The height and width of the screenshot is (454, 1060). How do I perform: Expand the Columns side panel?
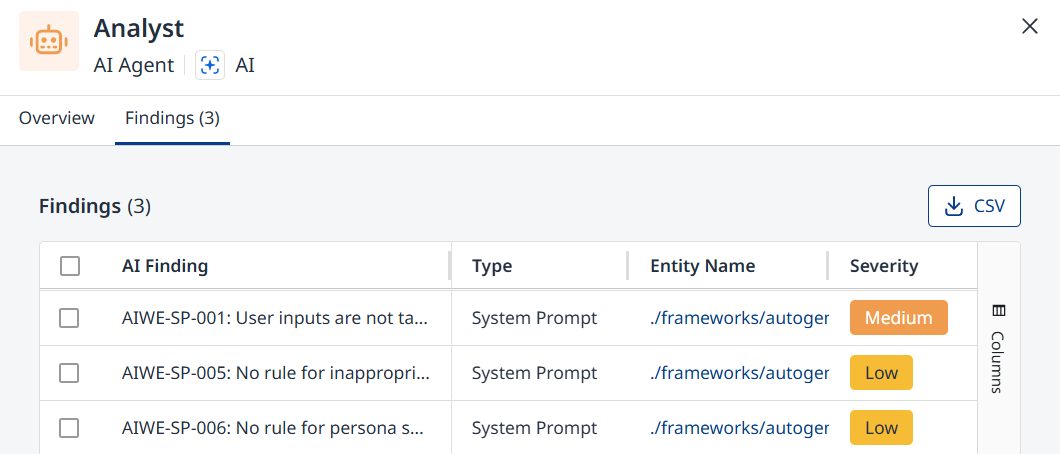pyautogui.click(x=998, y=349)
